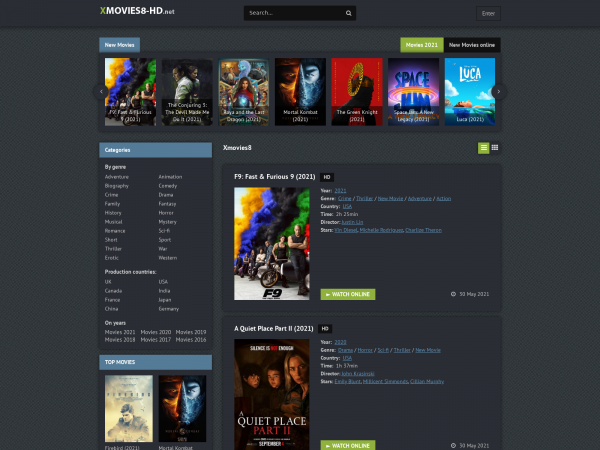The height and width of the screenshot is (450, 600).
Task: Browse Movies 2019 by year
Action: pos(193,331)
